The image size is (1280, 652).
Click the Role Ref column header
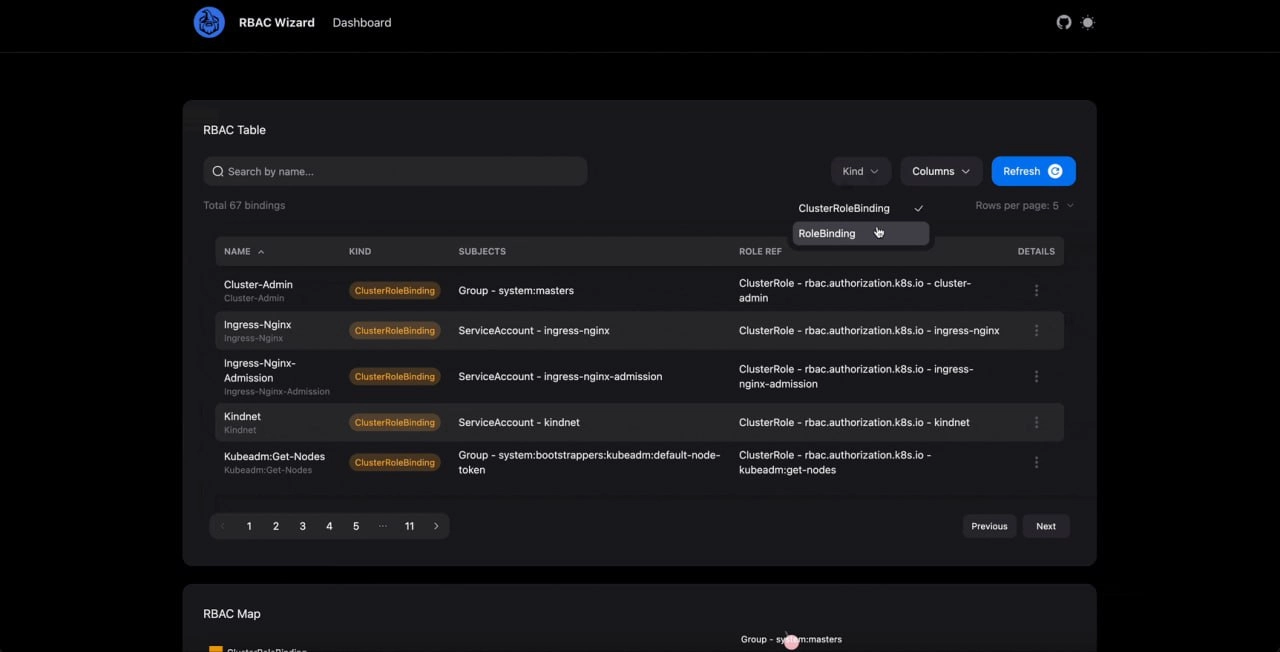point(760,252)
